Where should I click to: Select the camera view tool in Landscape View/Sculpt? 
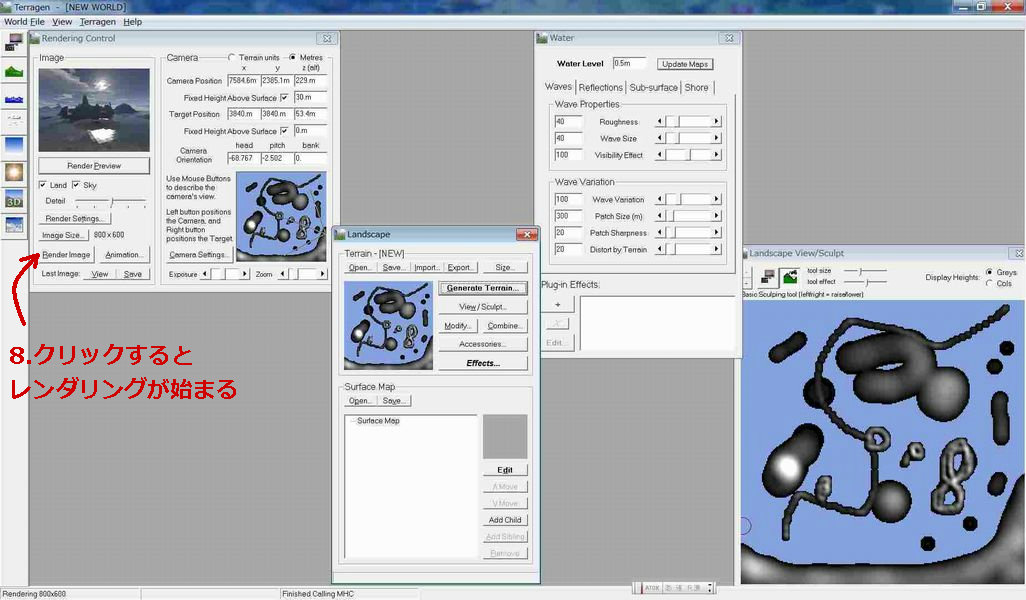tap(768, 277)
